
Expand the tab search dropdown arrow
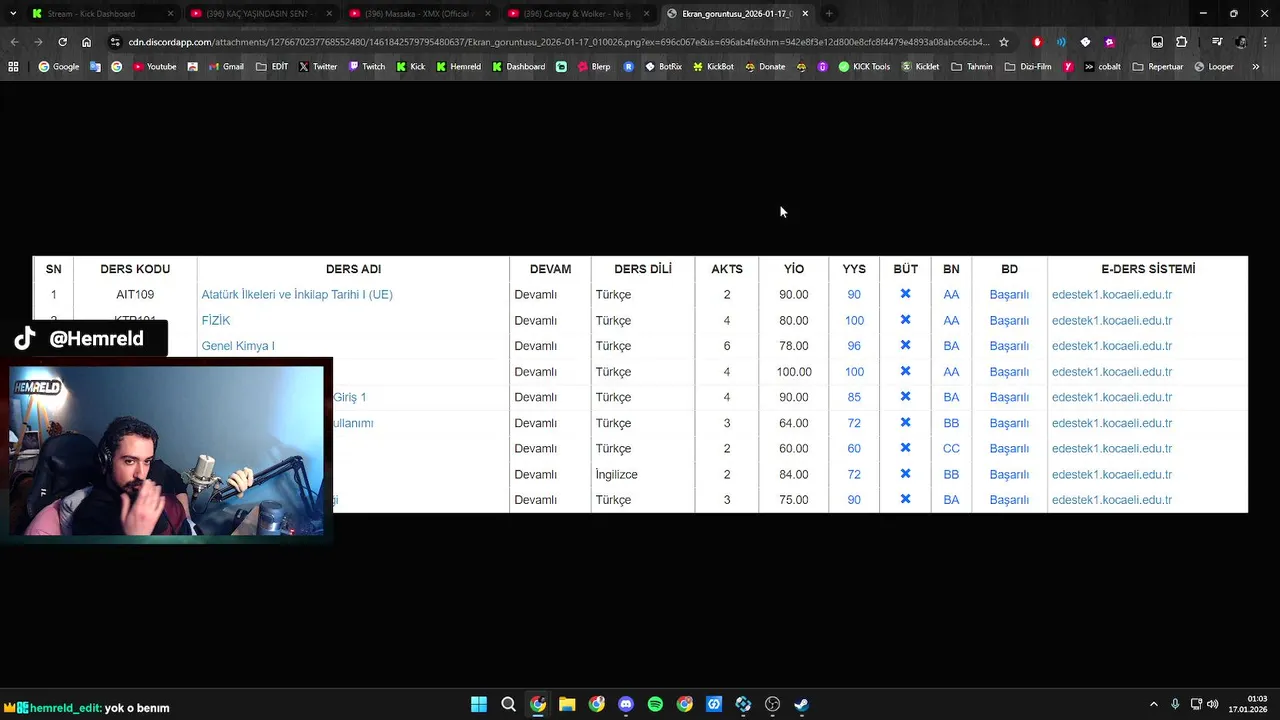13,14
